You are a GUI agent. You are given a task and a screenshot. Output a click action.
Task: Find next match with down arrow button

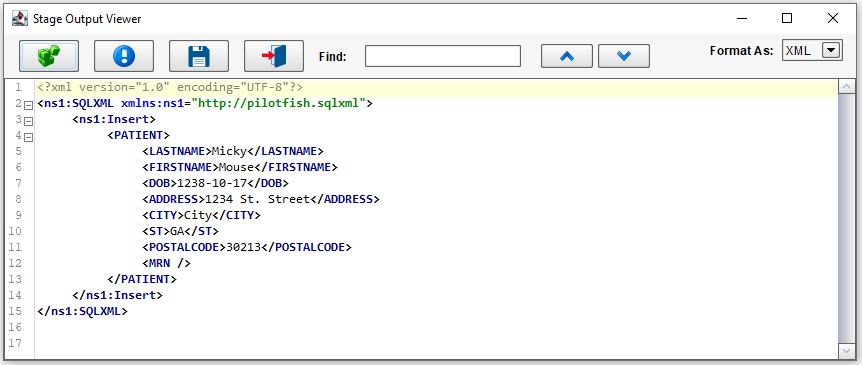(x=624, y=56)
